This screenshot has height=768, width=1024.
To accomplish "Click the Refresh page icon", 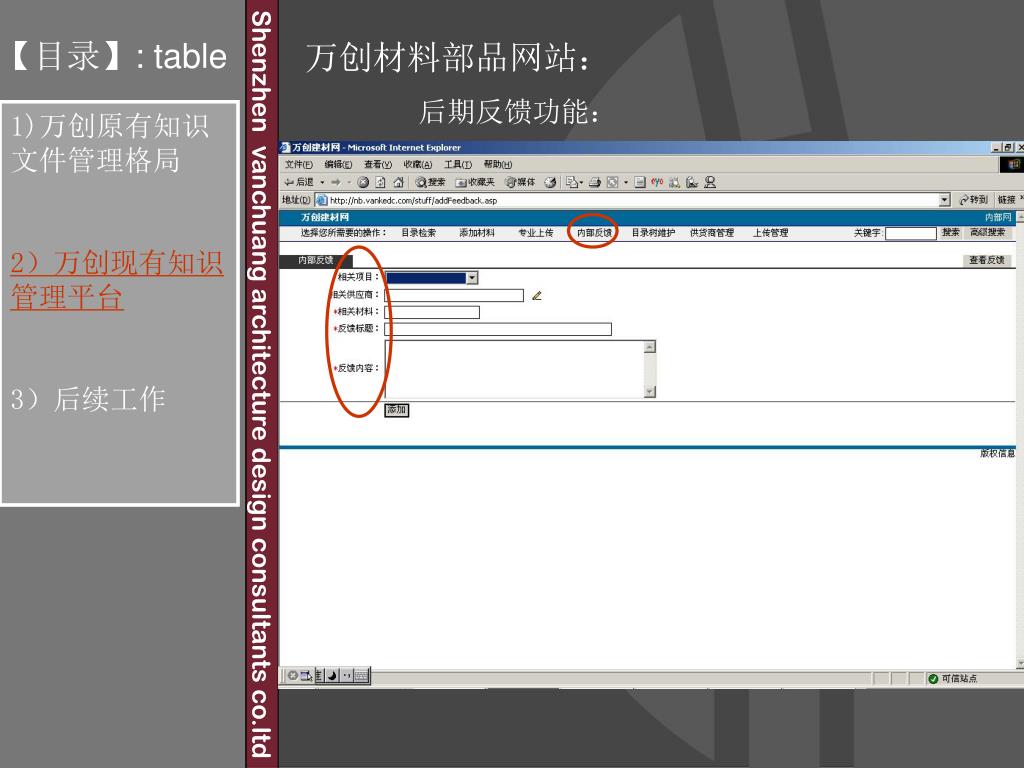I will tap(381, 182).
